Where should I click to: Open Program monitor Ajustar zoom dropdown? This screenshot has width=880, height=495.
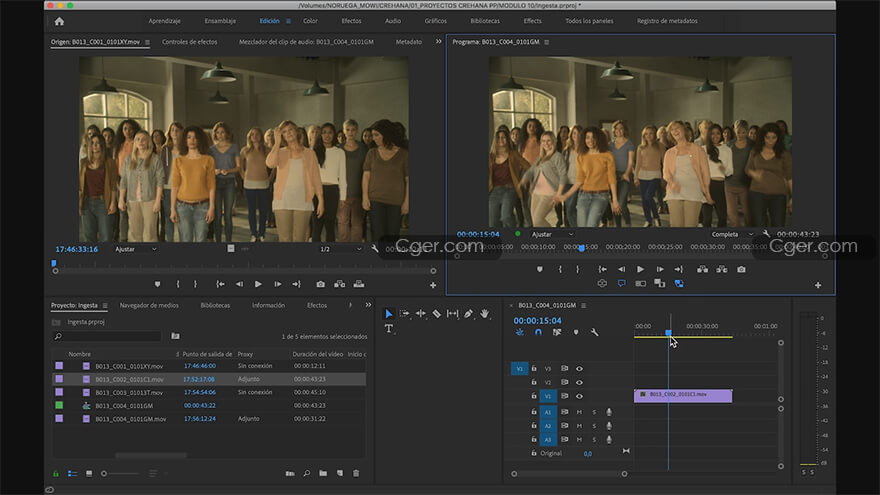[x=552, y=234]
